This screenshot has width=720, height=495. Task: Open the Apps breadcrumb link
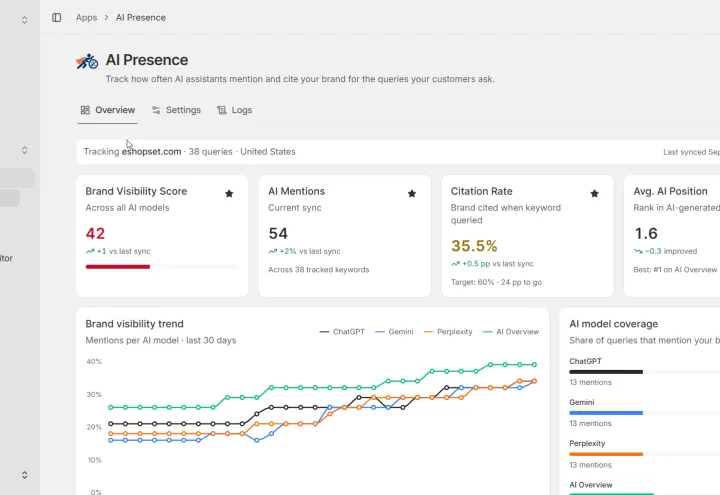[x=86, y=17]
